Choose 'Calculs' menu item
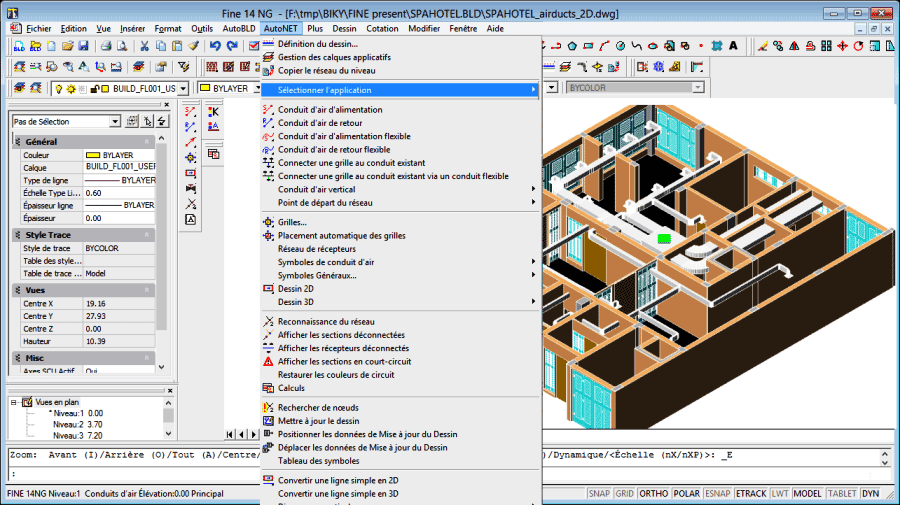900x505 pixels. coord(400,389)
